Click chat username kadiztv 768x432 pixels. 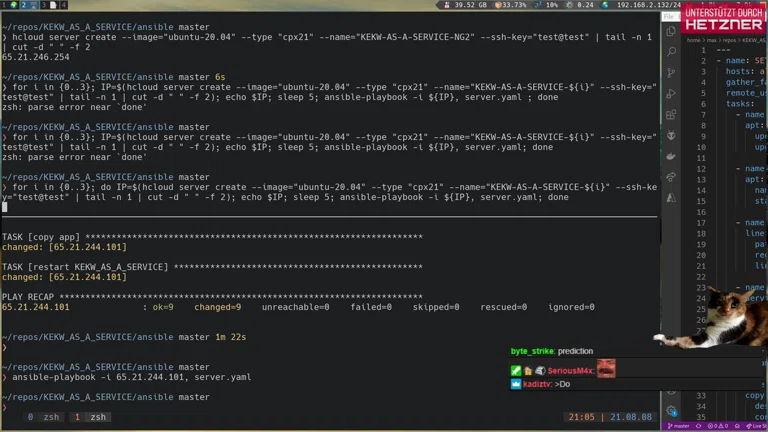(x=537, y=384)
